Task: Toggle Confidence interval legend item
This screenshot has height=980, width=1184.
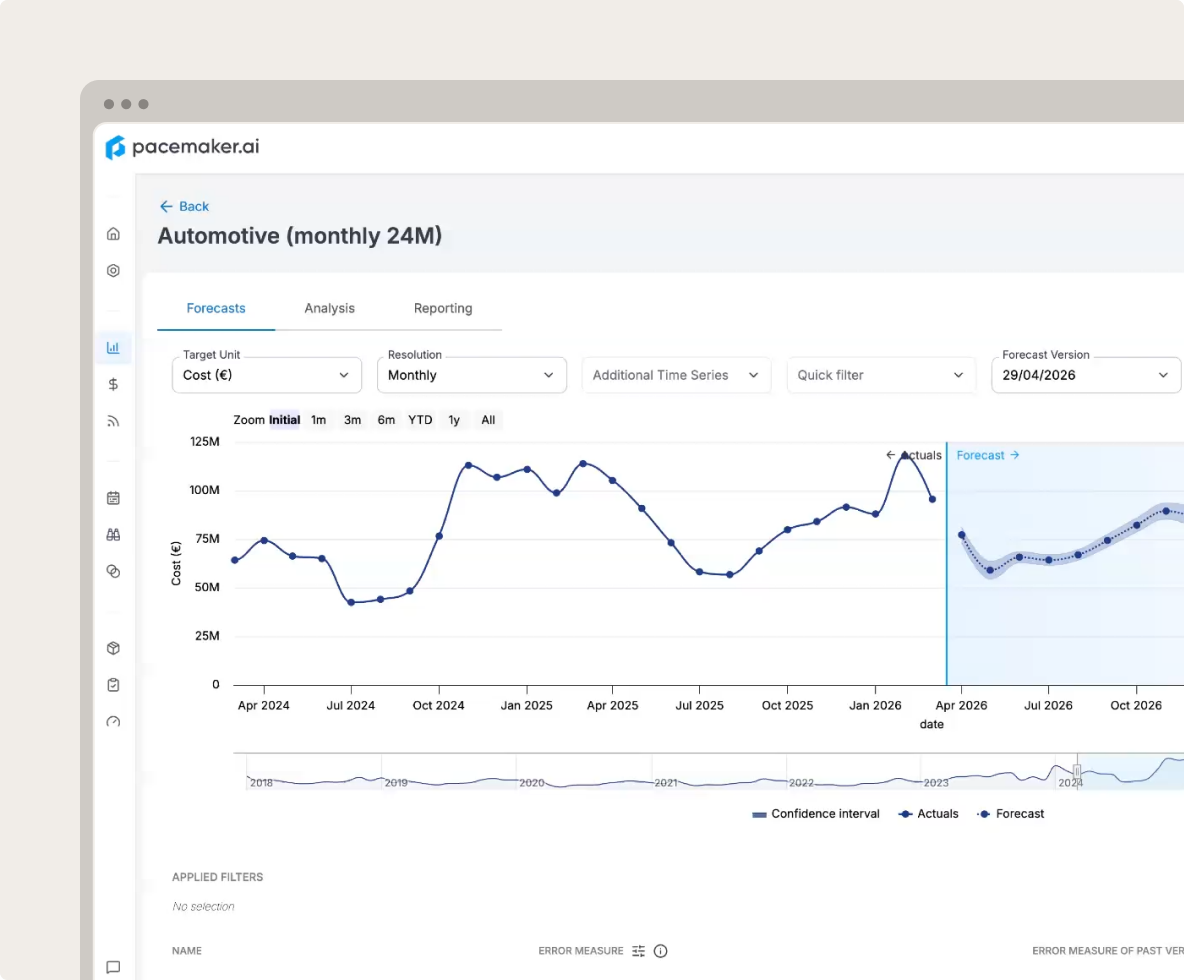Action: 816,814
